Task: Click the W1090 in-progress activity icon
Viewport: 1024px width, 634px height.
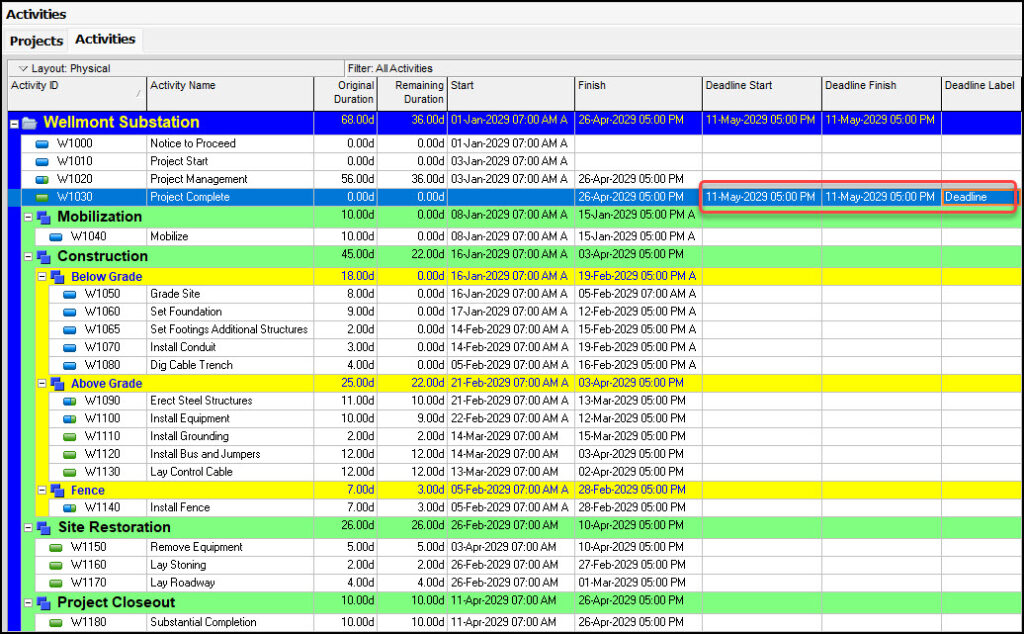Action: point(70,401)
